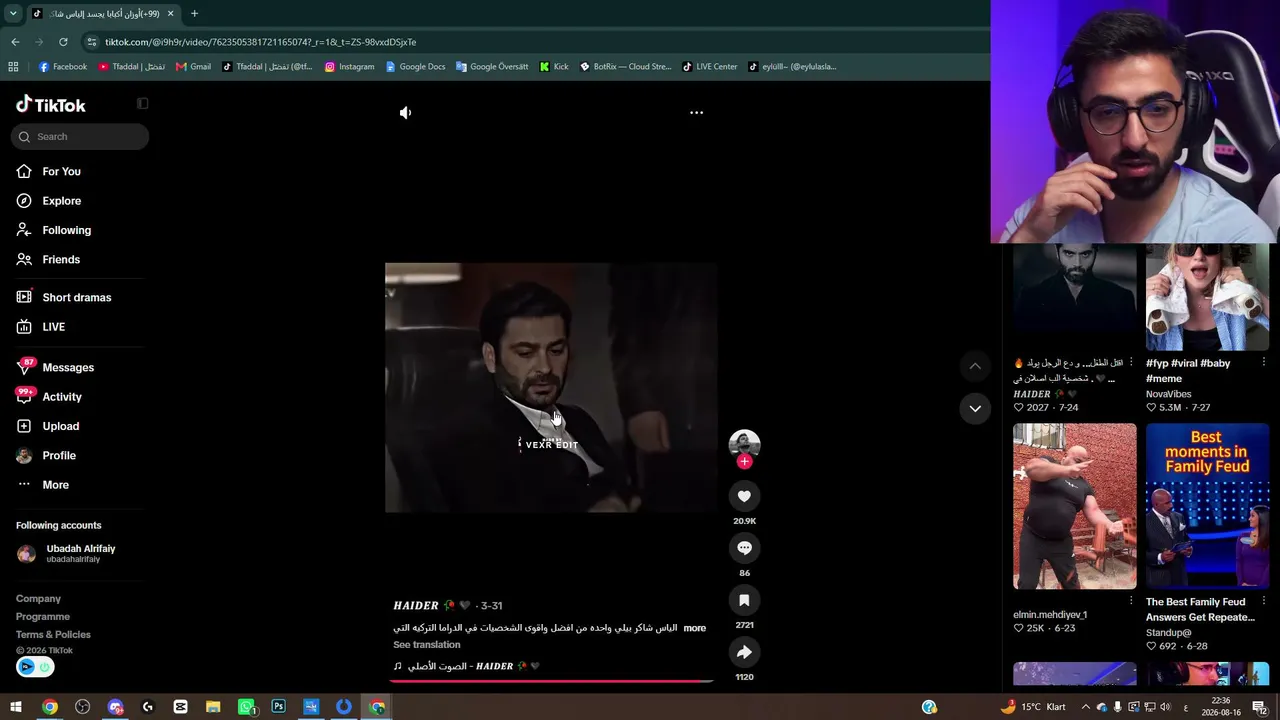Go to the next video with the down chevron
The height and width of the screenshot is (720, 1280).
point(975,408)
